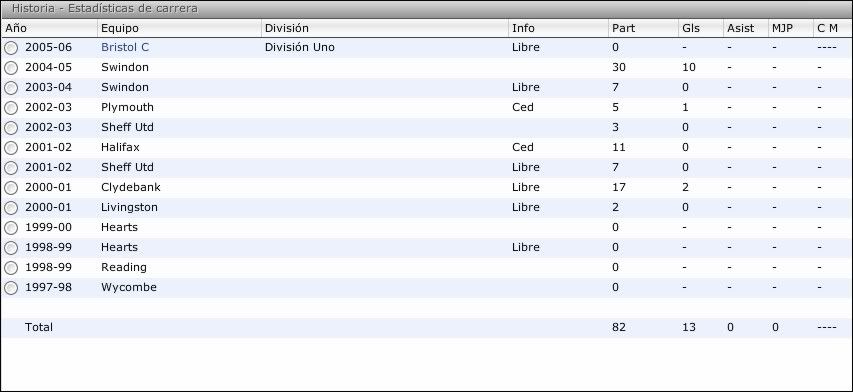Click the Livingston team name

tap(129, 208)
